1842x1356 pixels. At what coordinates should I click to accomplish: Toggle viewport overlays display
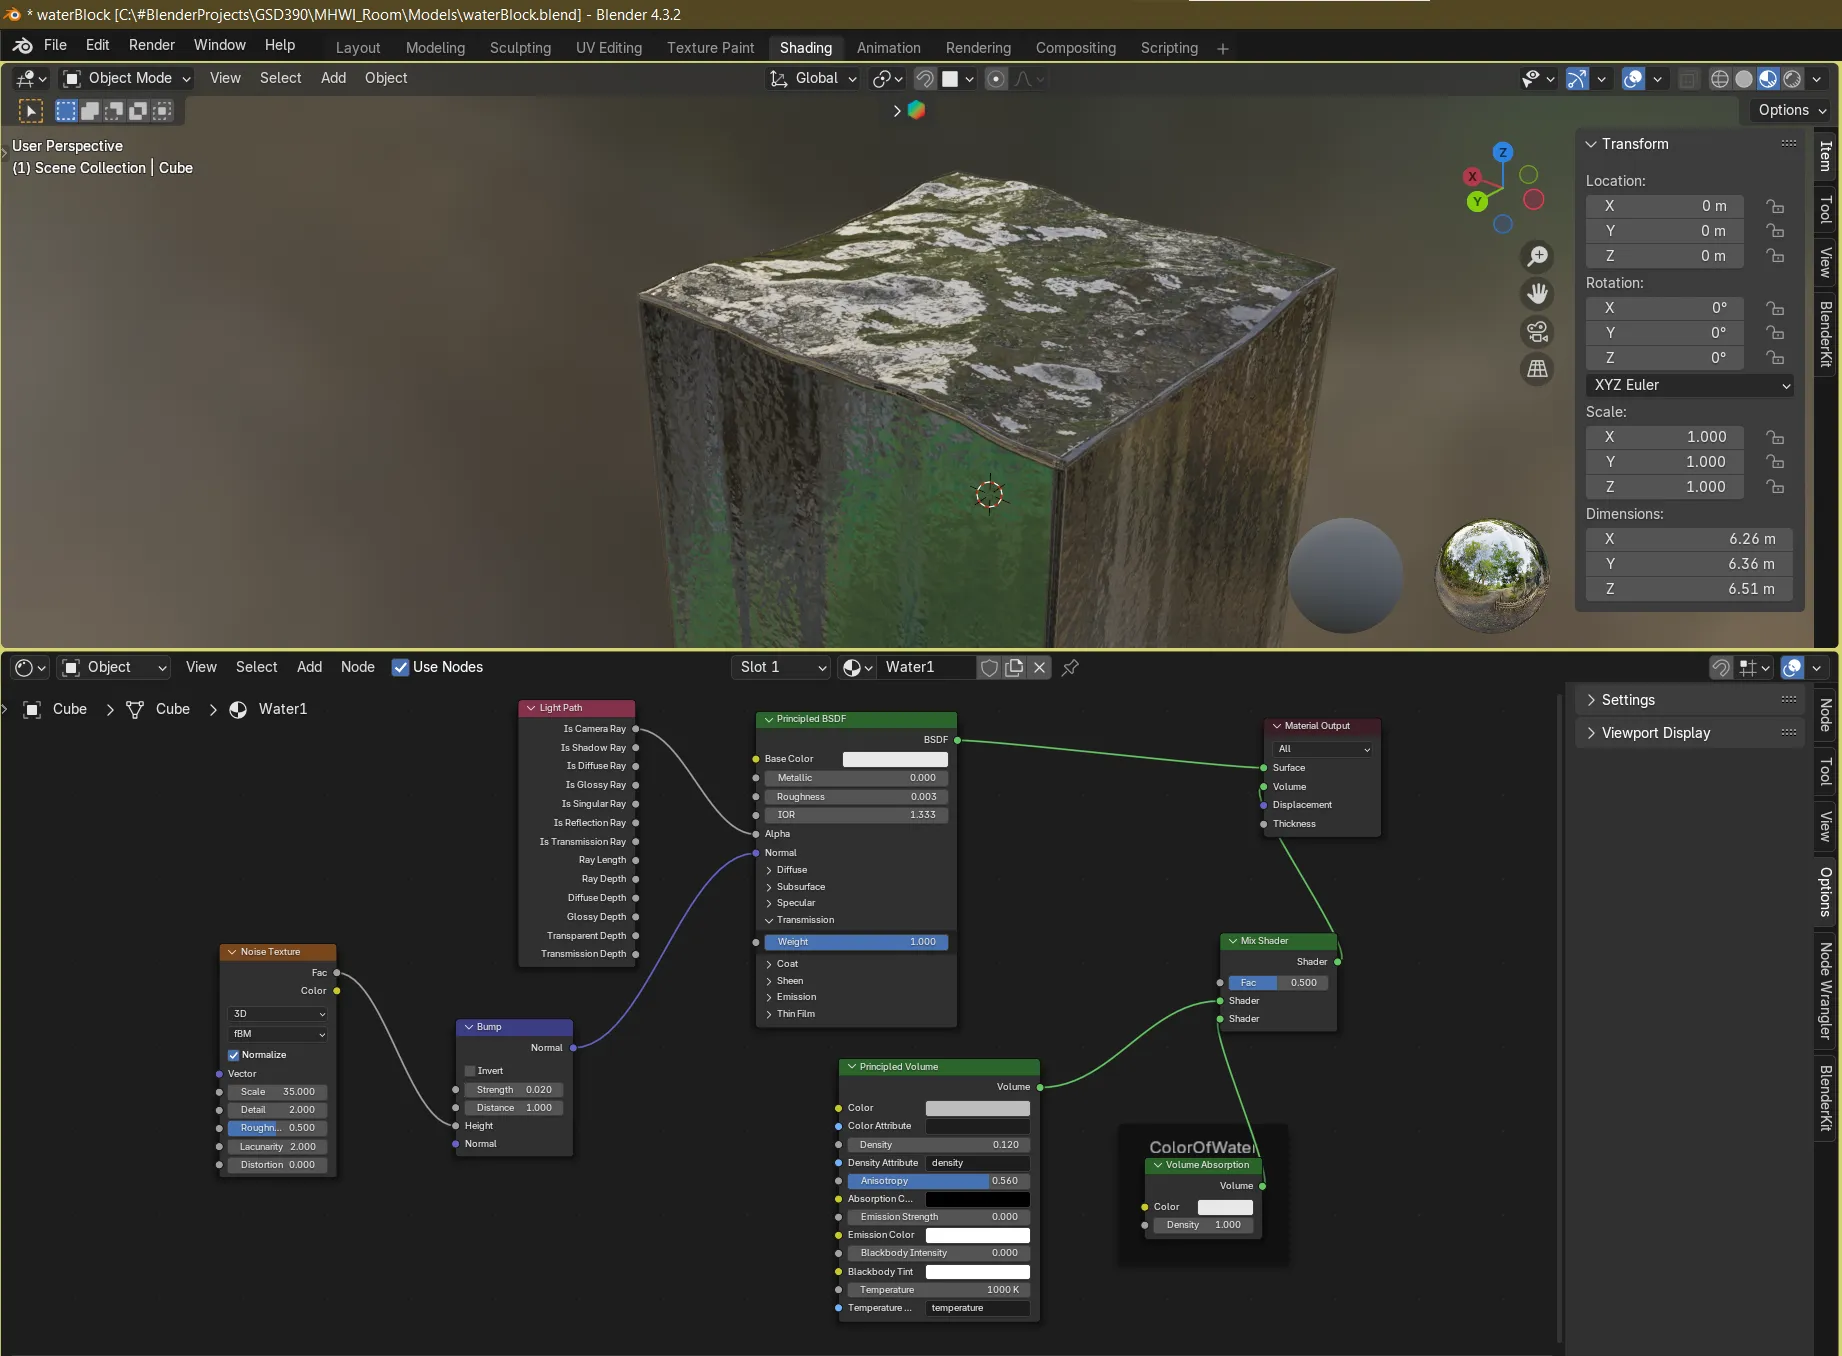point(1633,79)
